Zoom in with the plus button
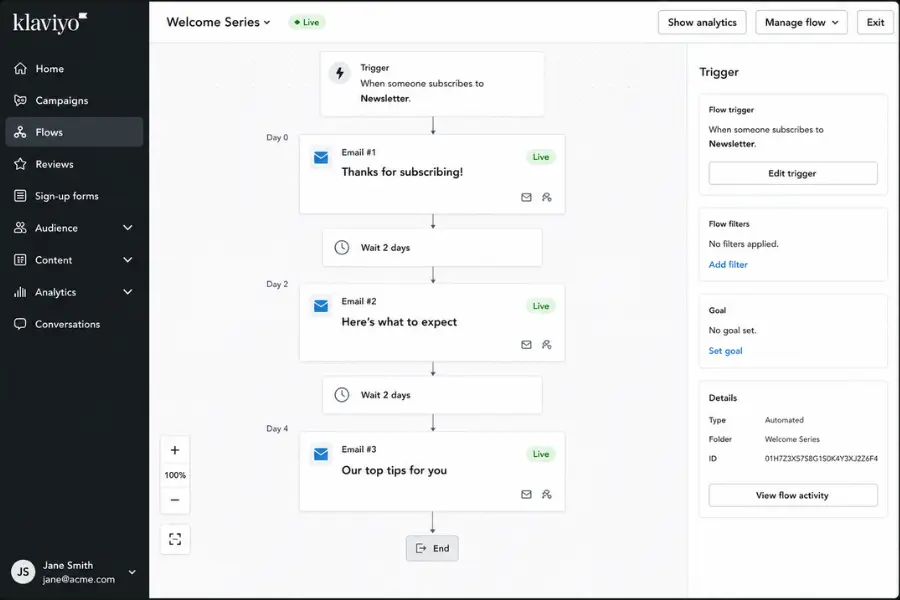 pyautogui.click(x=175, y=450)
